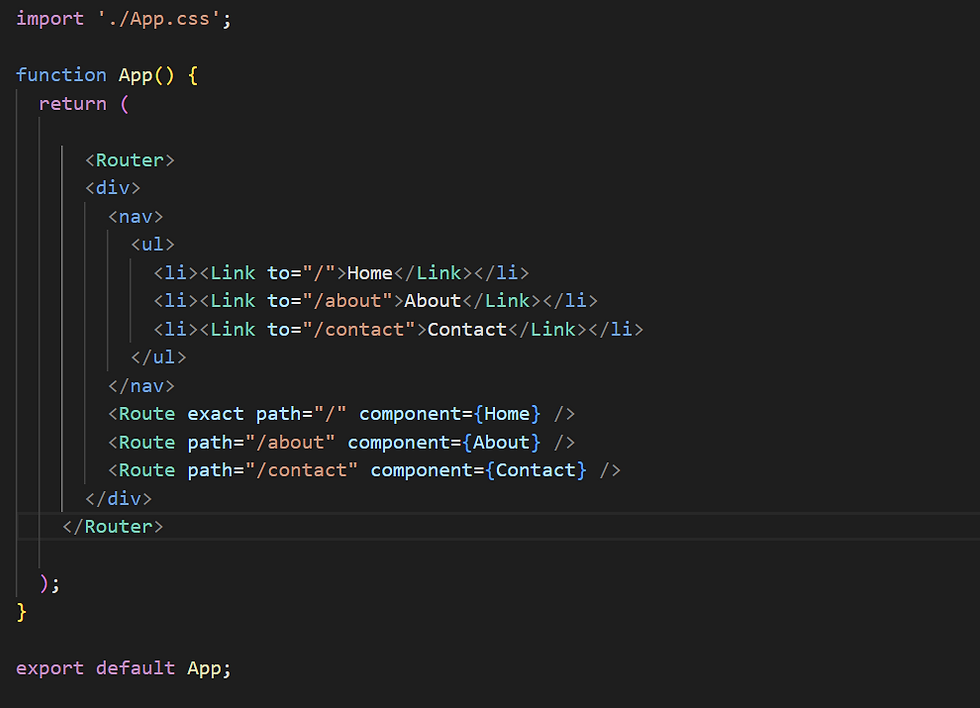This screenshot has width=980, height=708.
Task: Click the Route path="/about" line
Action: (341, 442)
